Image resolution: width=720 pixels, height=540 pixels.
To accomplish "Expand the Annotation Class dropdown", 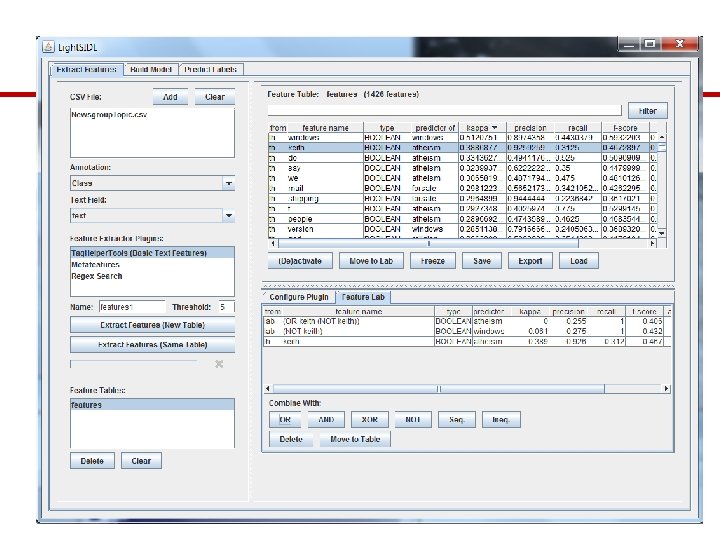I will [x=228, y=183].
